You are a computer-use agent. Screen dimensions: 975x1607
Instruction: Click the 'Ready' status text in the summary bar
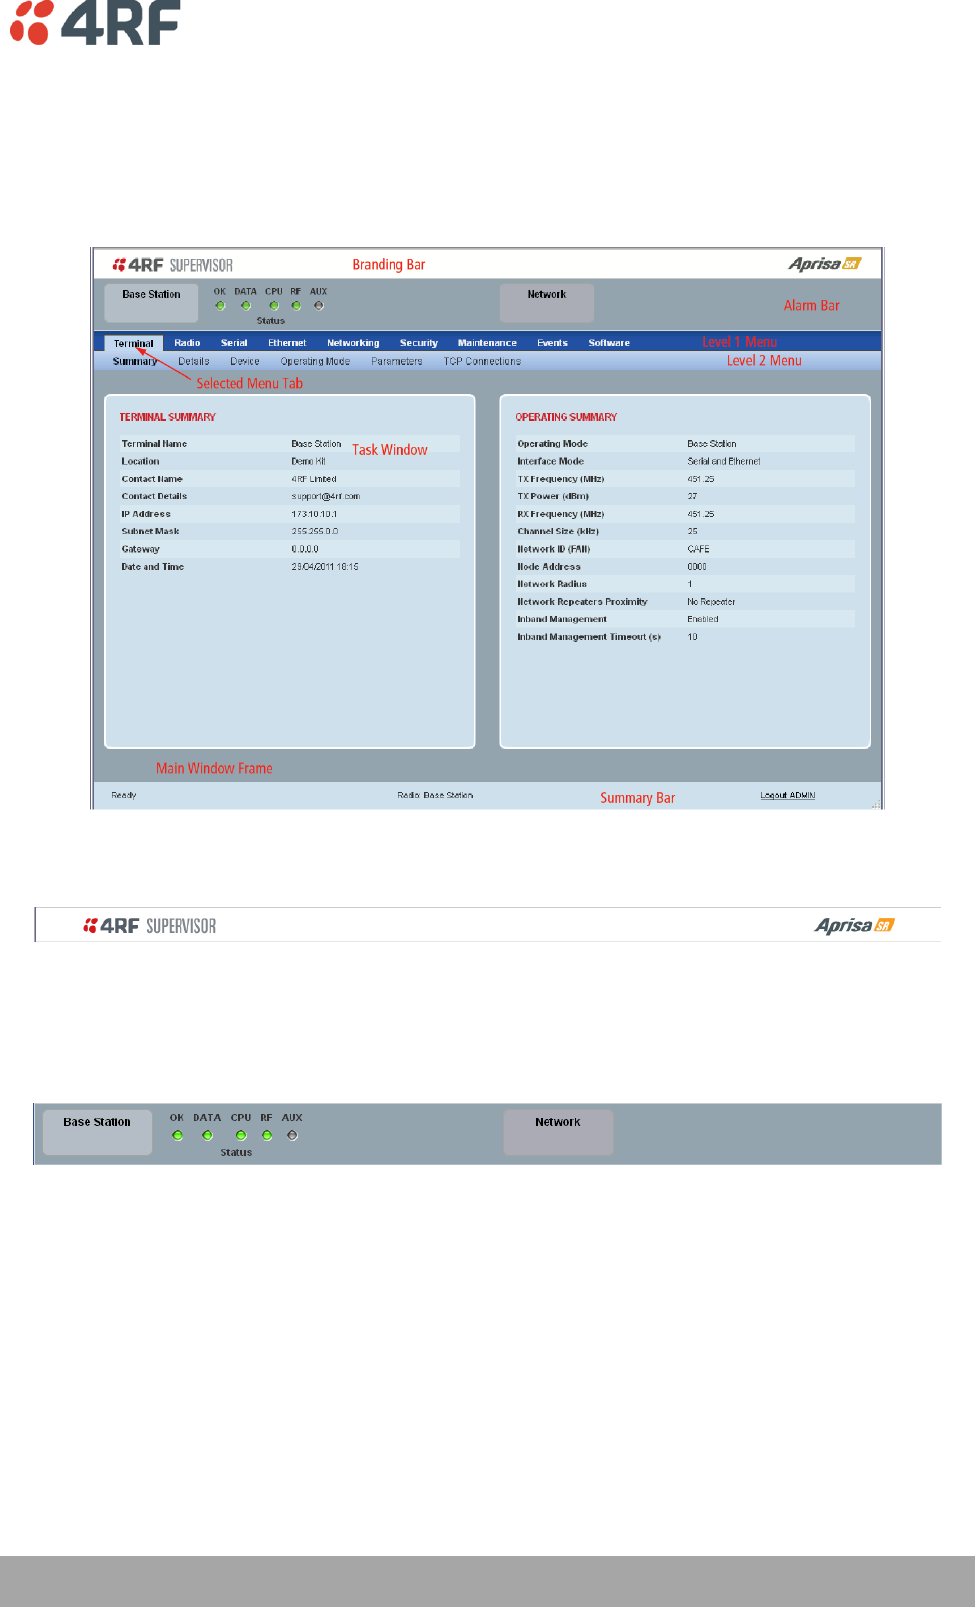tap(124, 796)
